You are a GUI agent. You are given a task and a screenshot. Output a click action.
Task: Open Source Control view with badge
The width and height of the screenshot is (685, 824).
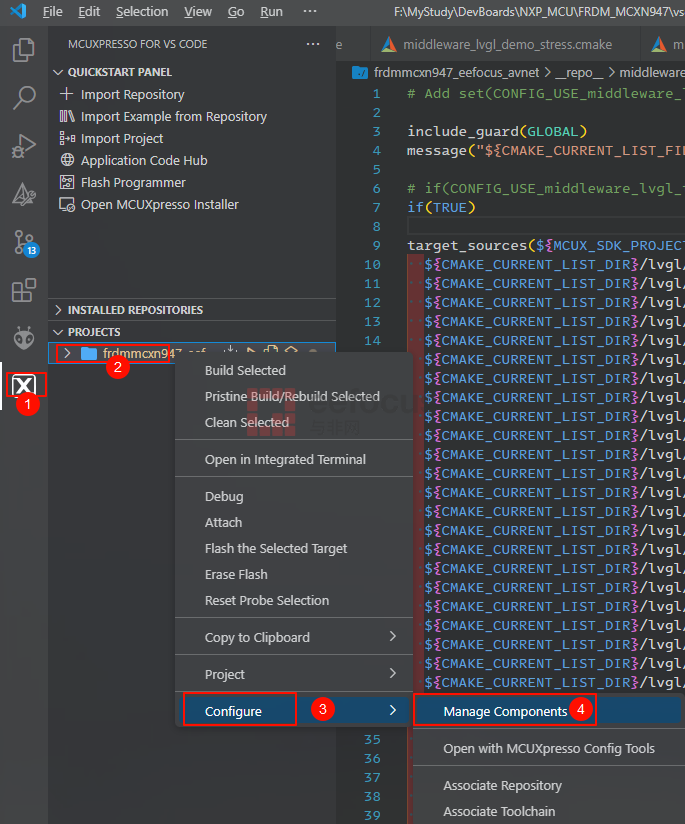click(x=24, y=242)
